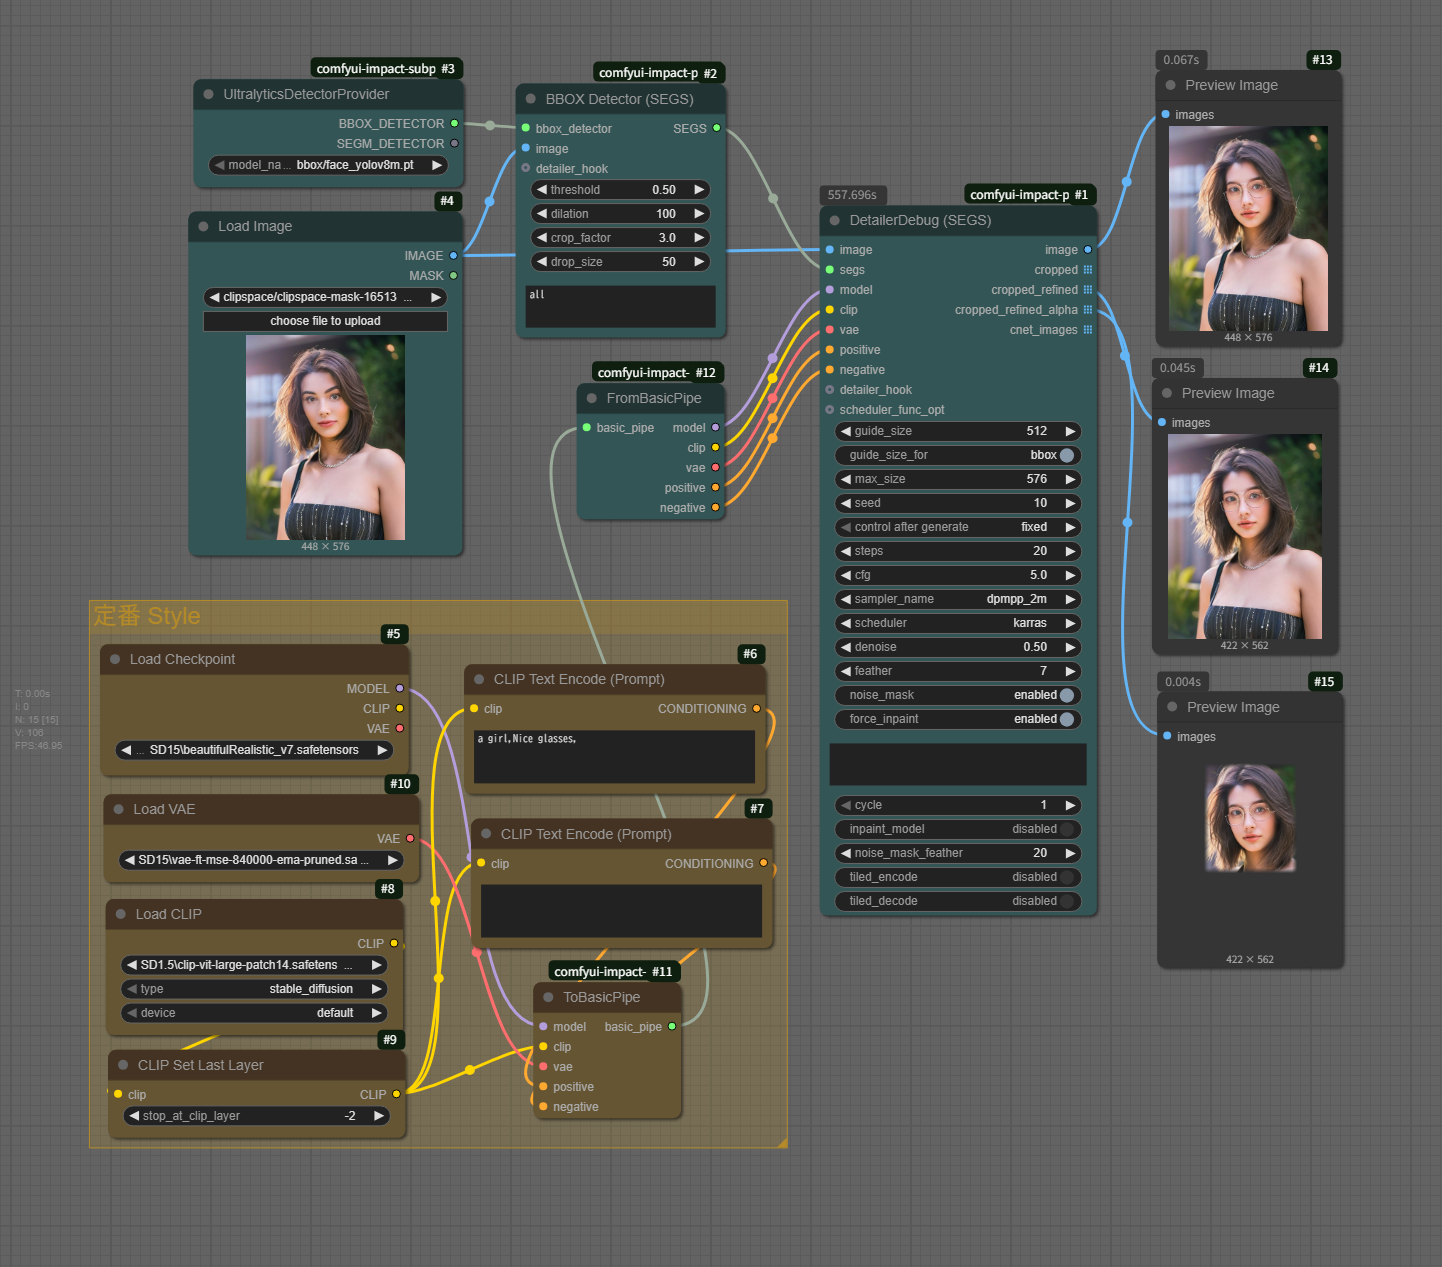Toggle the force_inpaint switch

point(1066,719)
